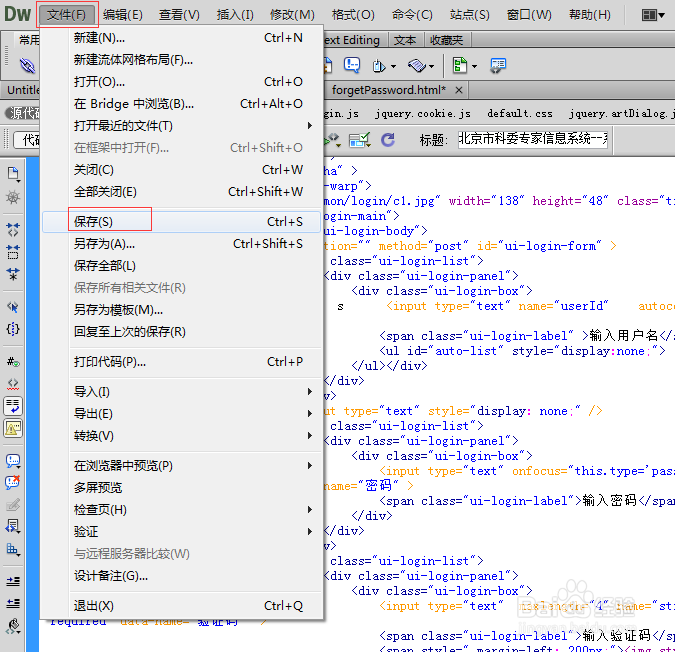
Task: Open related file default.css
Action: [520, 114]
